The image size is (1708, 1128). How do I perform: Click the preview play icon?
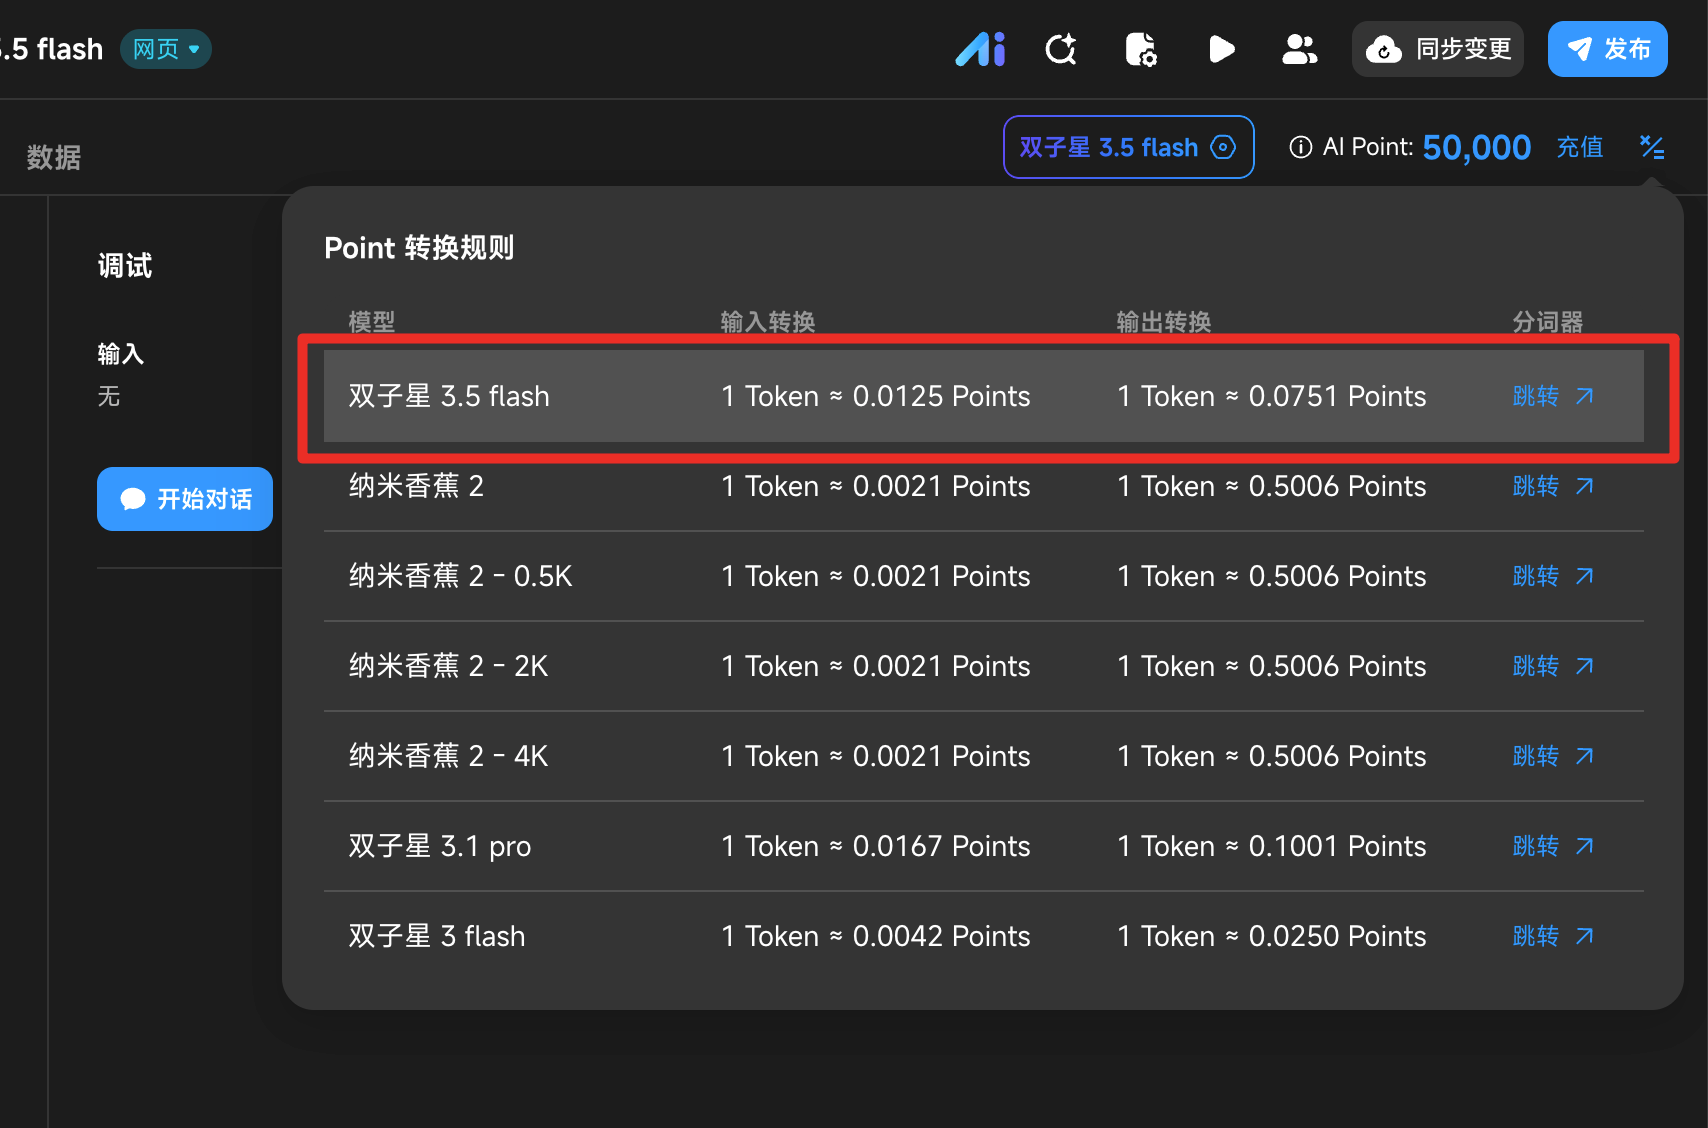1221,49
